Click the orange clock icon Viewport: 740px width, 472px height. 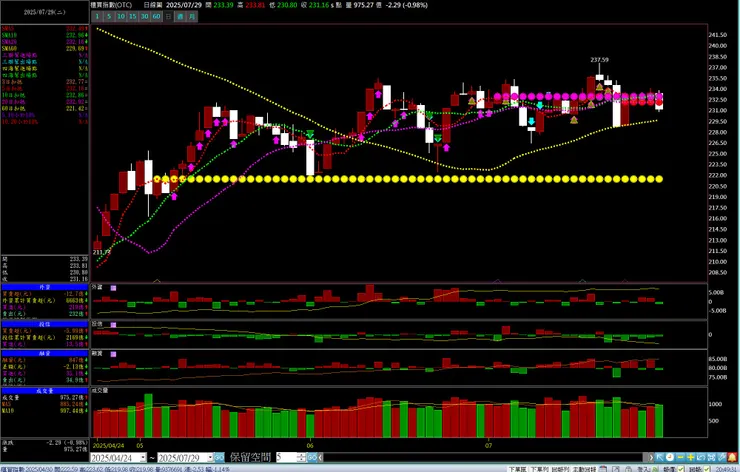tap(670, 457)
